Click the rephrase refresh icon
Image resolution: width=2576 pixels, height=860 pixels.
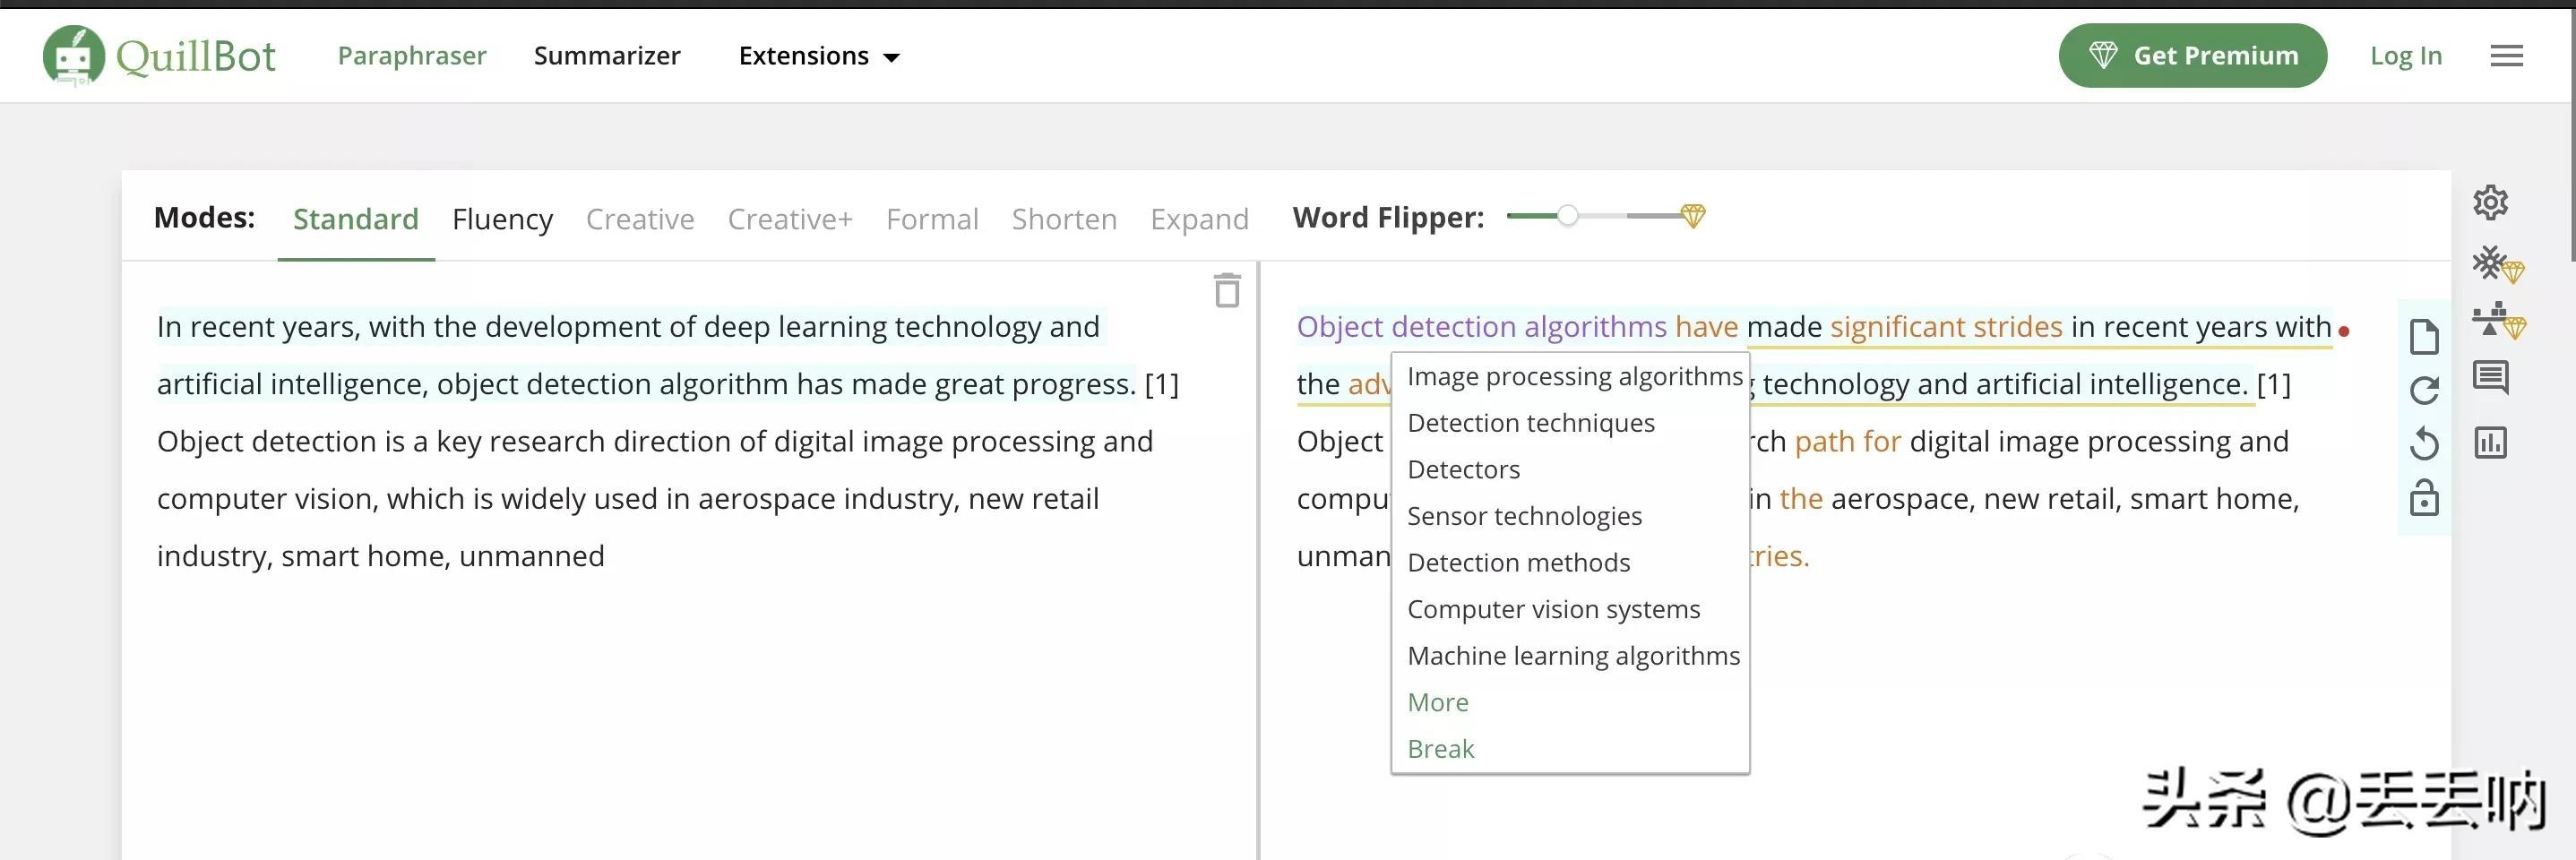pos(2424,390)
